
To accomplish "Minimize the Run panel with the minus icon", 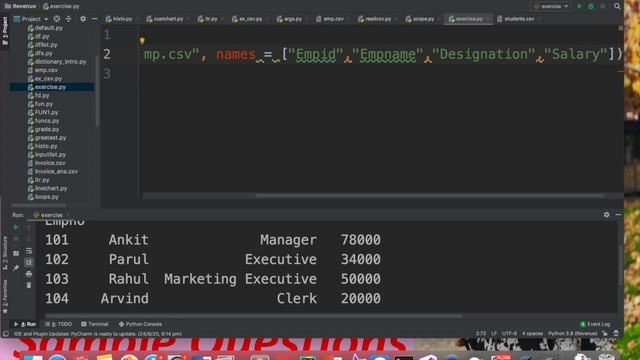I will 618,215.
